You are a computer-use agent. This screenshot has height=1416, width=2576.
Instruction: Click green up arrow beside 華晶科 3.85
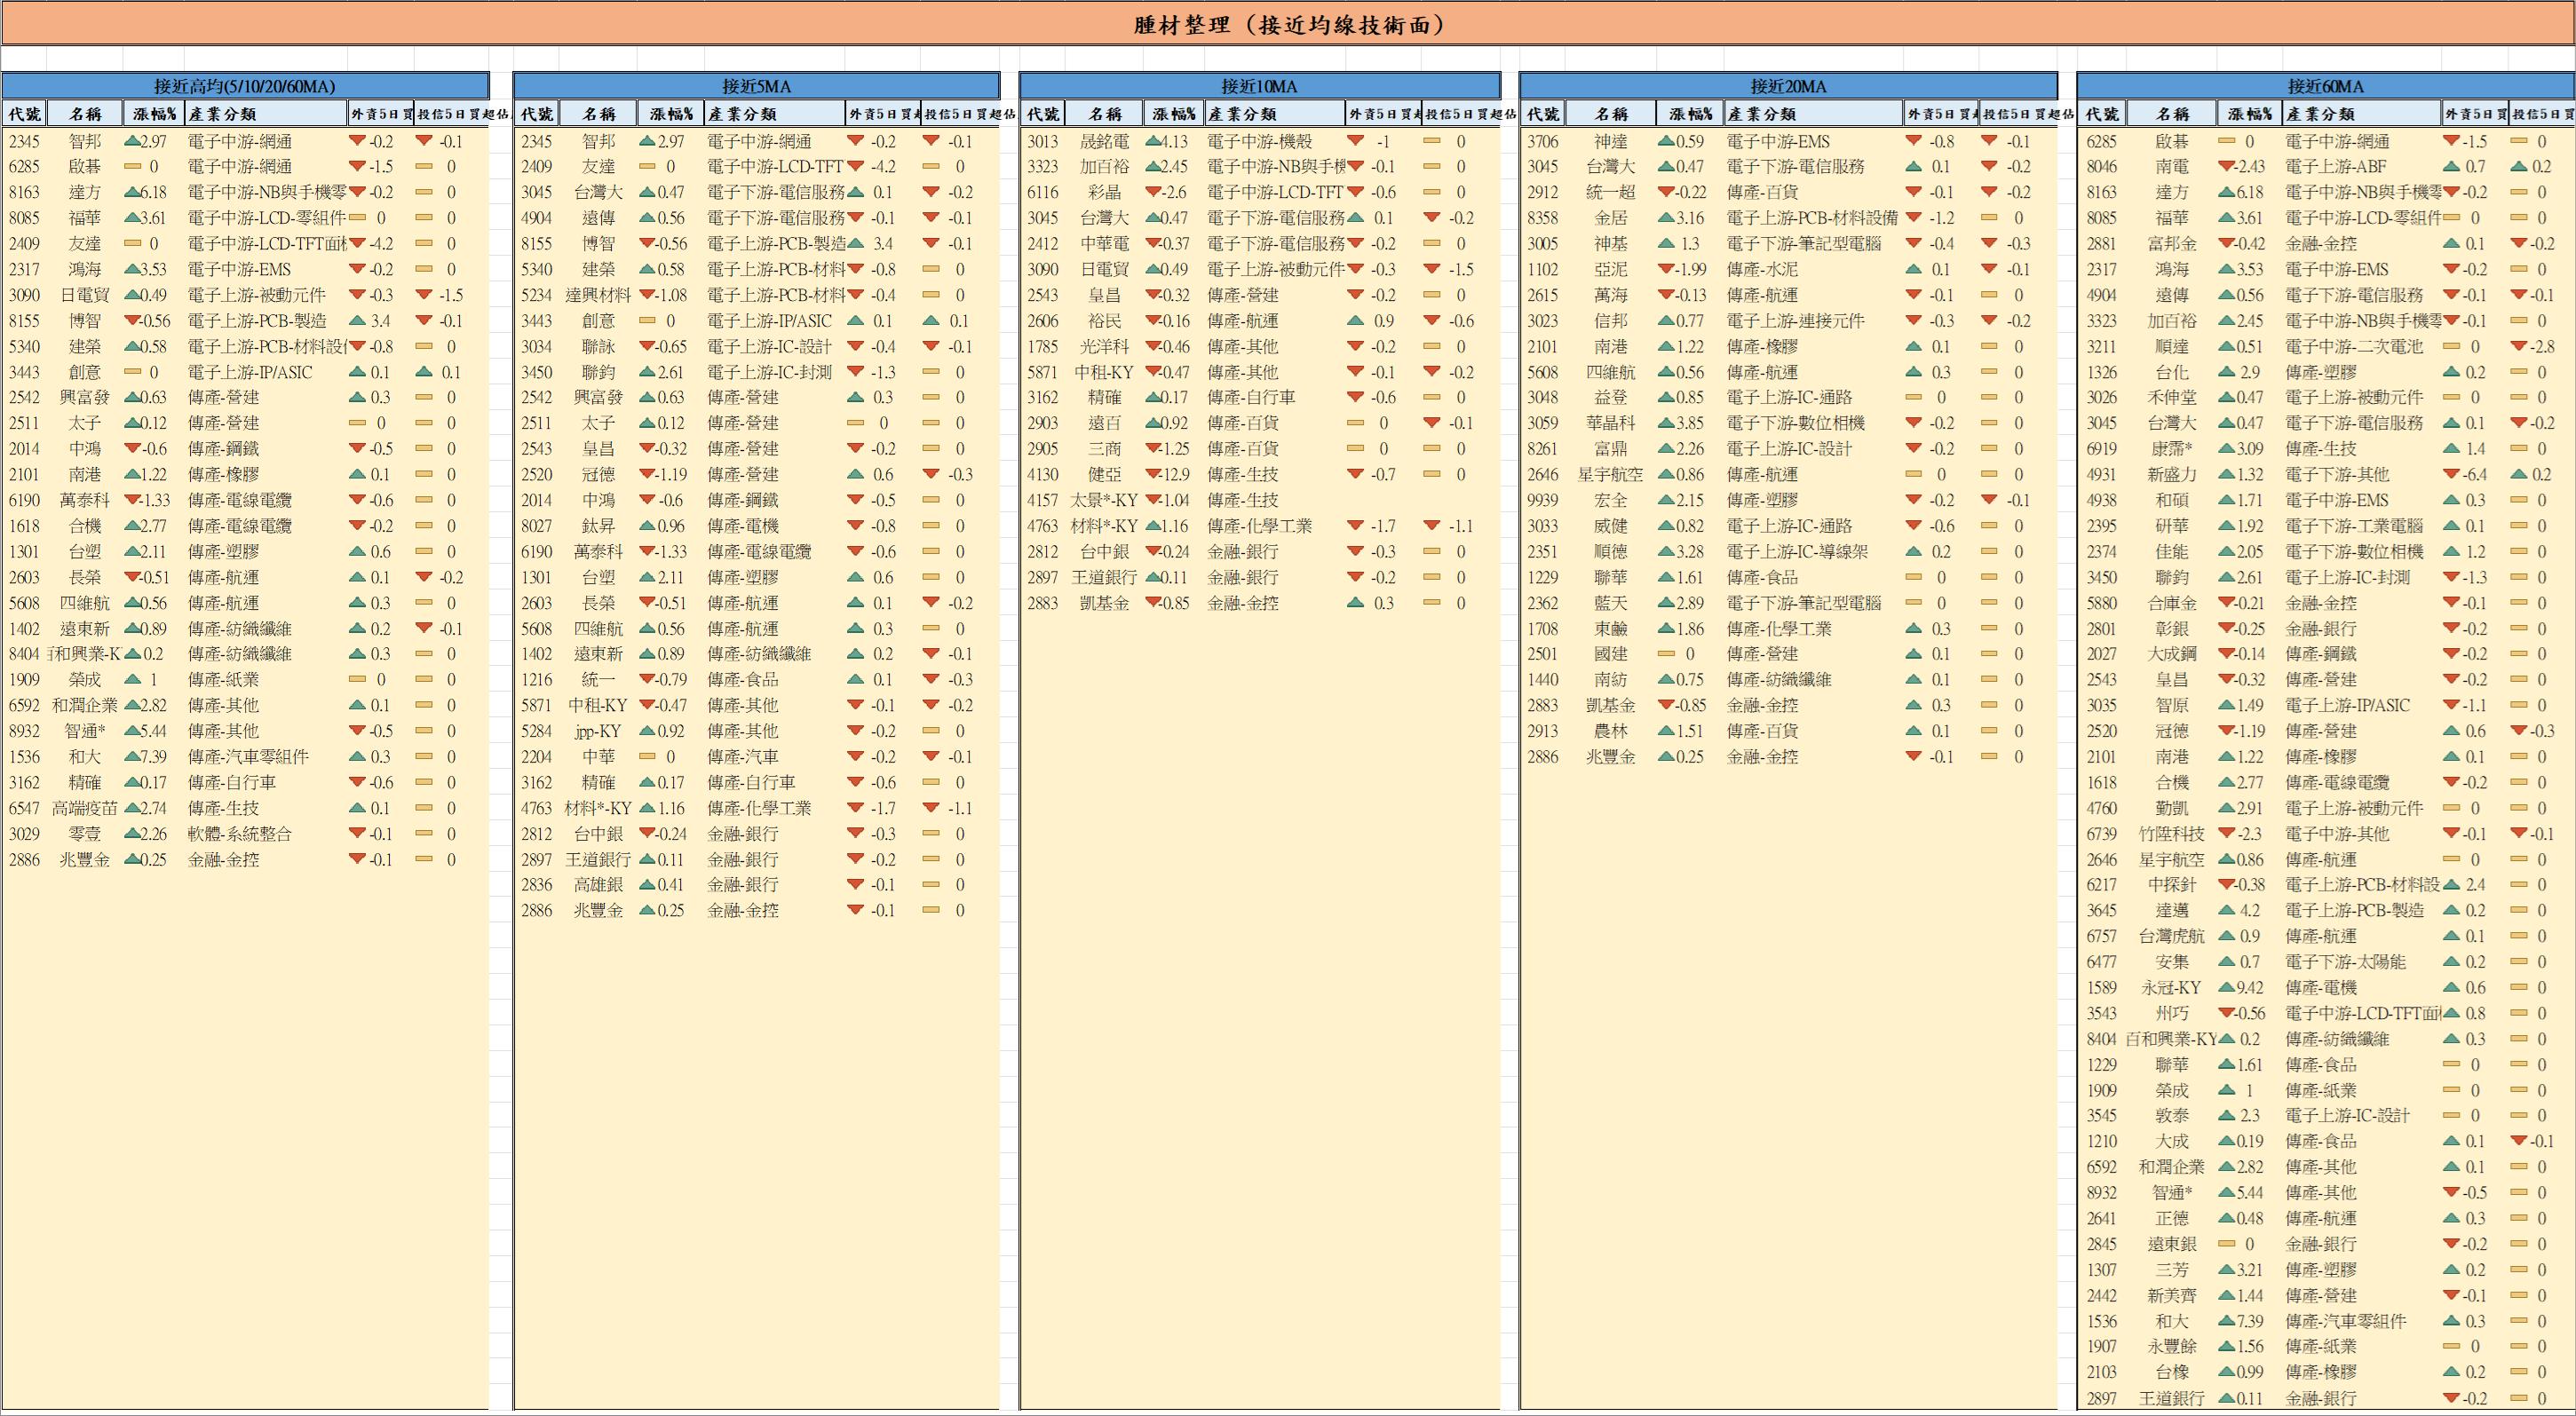(x=1666, y=423)
